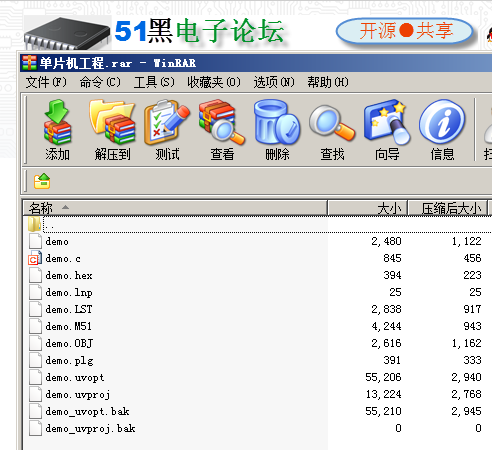Show archive 信息 (Info) icon
This screenshot has width=492, height=450.
pos(442,121)
